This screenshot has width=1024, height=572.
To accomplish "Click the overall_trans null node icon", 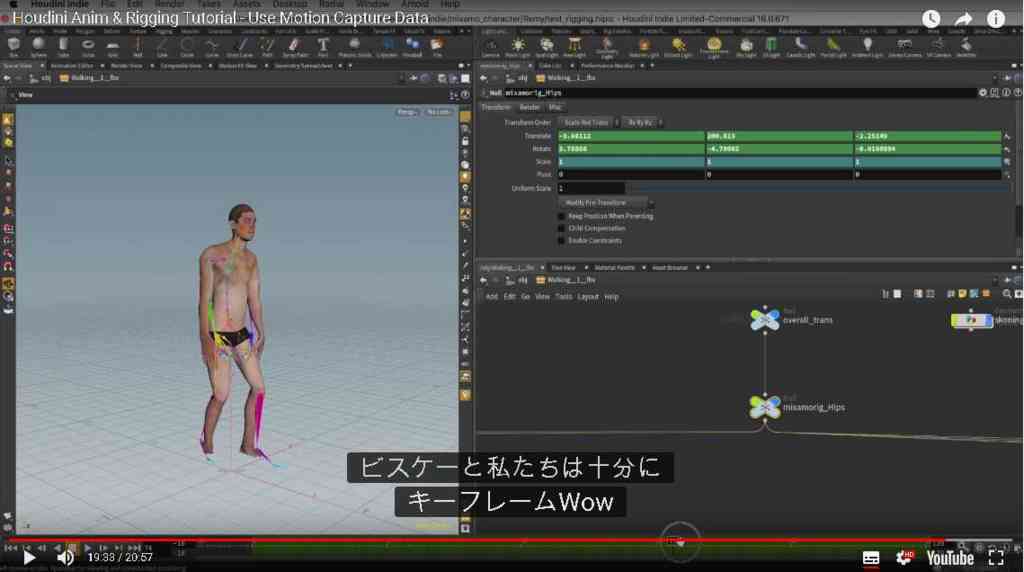I will [x=765, y=320].
